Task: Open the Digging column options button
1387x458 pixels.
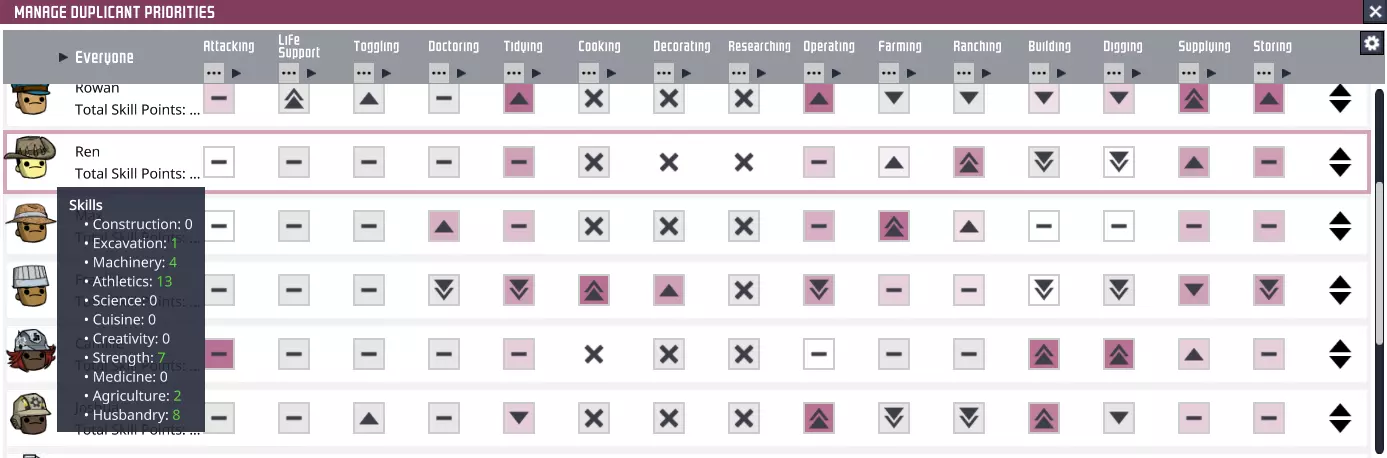Action: pos(1114,73)
